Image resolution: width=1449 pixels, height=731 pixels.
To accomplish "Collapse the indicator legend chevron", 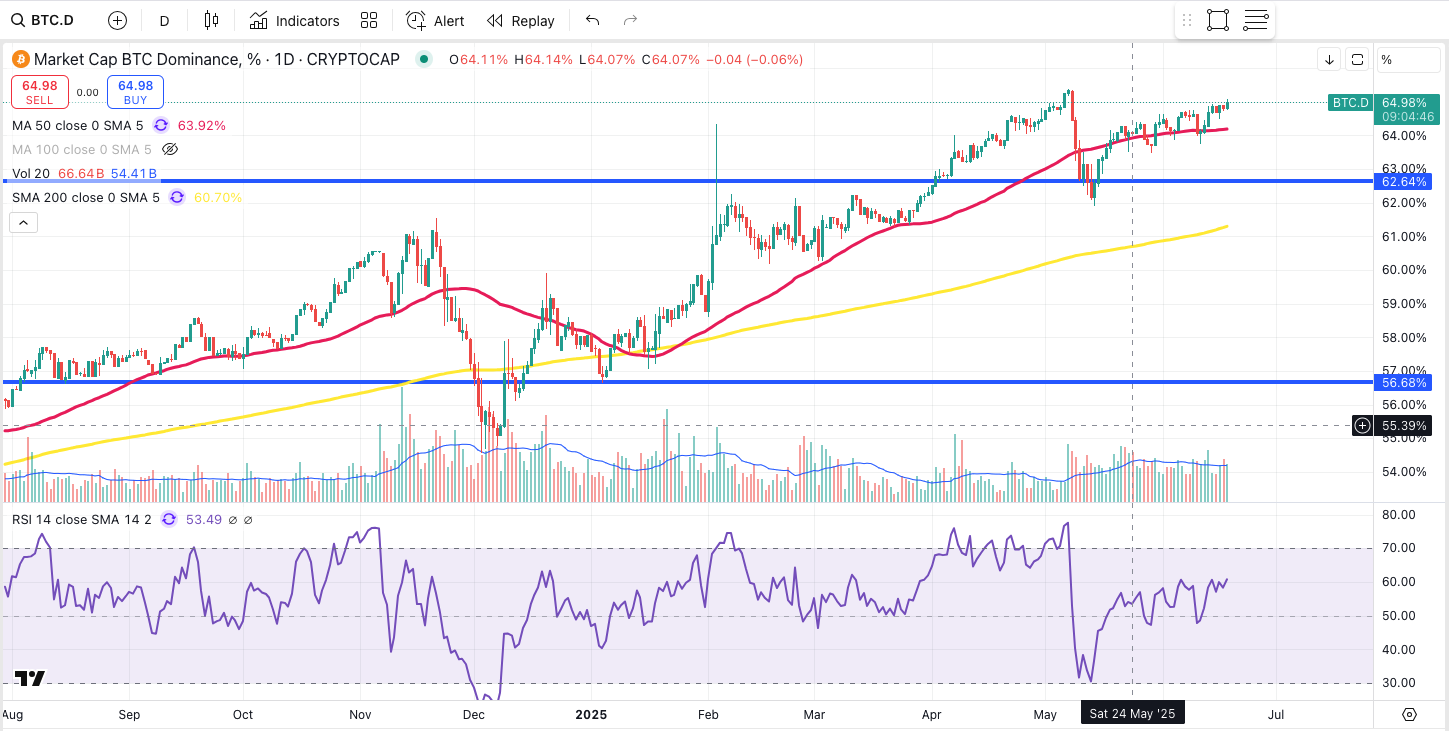I will point(24,222).
